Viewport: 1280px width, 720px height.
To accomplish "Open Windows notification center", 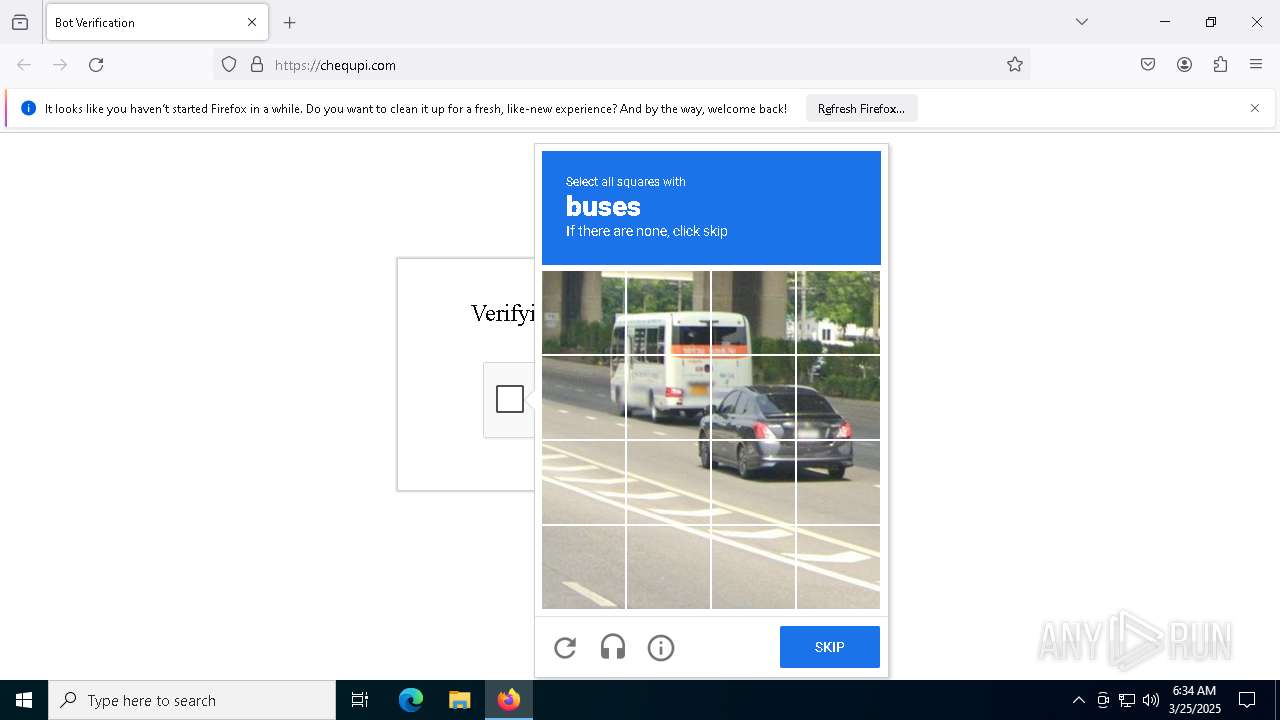I will pyautogui.click(x=1247, y=700).
